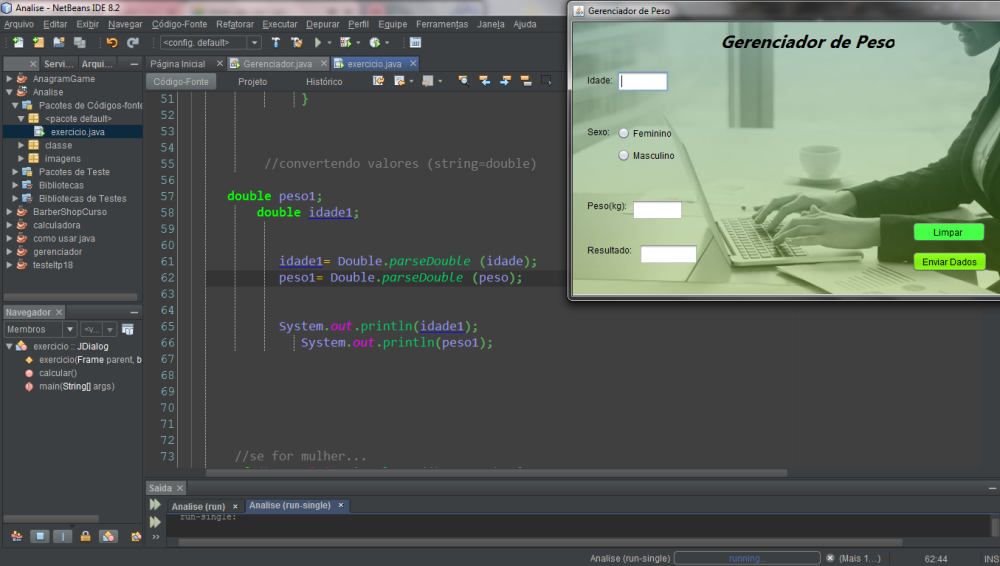Close the exercicio.java editor tab
This screenshot has height=566, width=1000.
(413, 63)
